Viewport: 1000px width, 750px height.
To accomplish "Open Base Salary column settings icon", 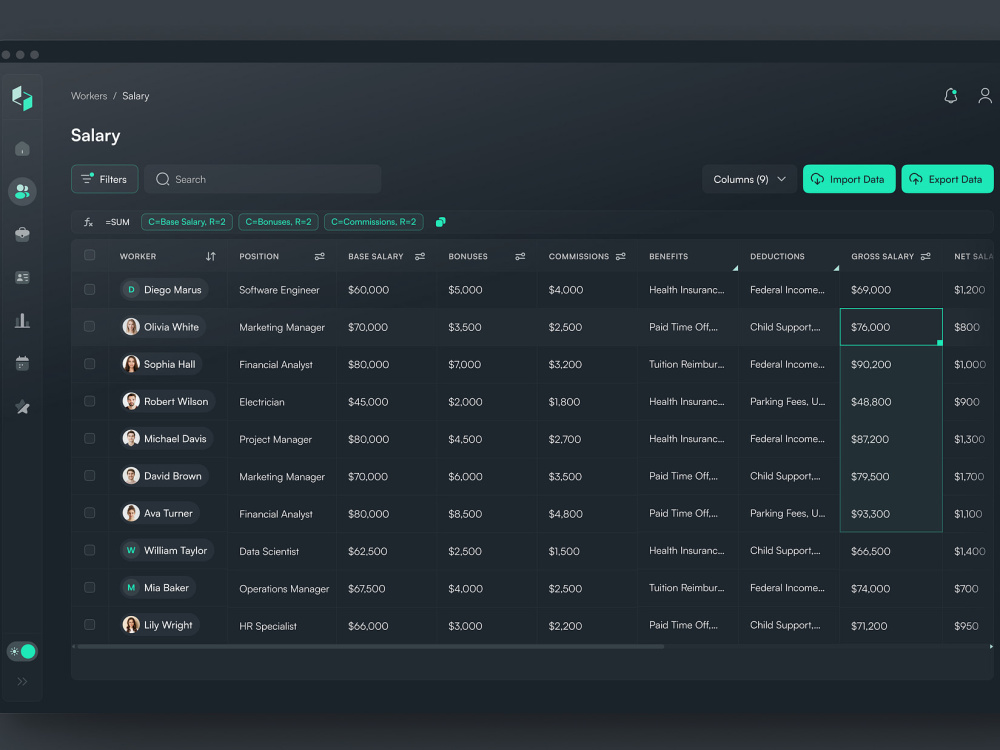I will 420,256.
